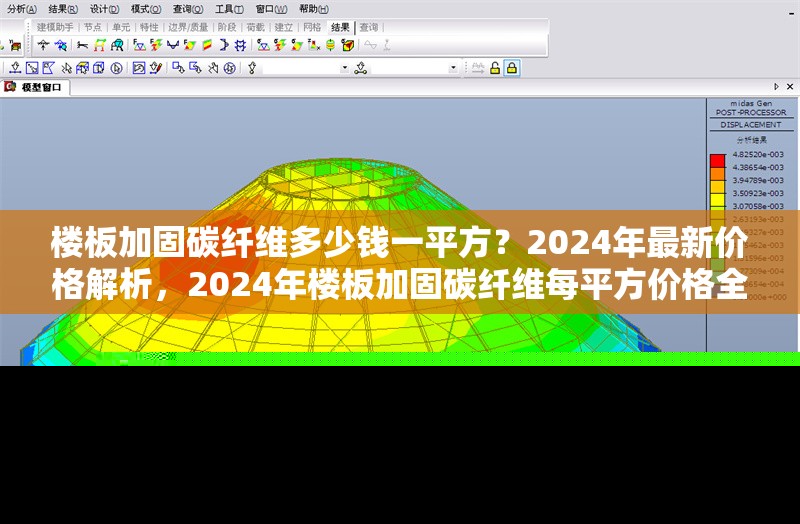Screen dimensions: 800x524
Task: Click the blue bracket result icon
Action: pos(223,45)
